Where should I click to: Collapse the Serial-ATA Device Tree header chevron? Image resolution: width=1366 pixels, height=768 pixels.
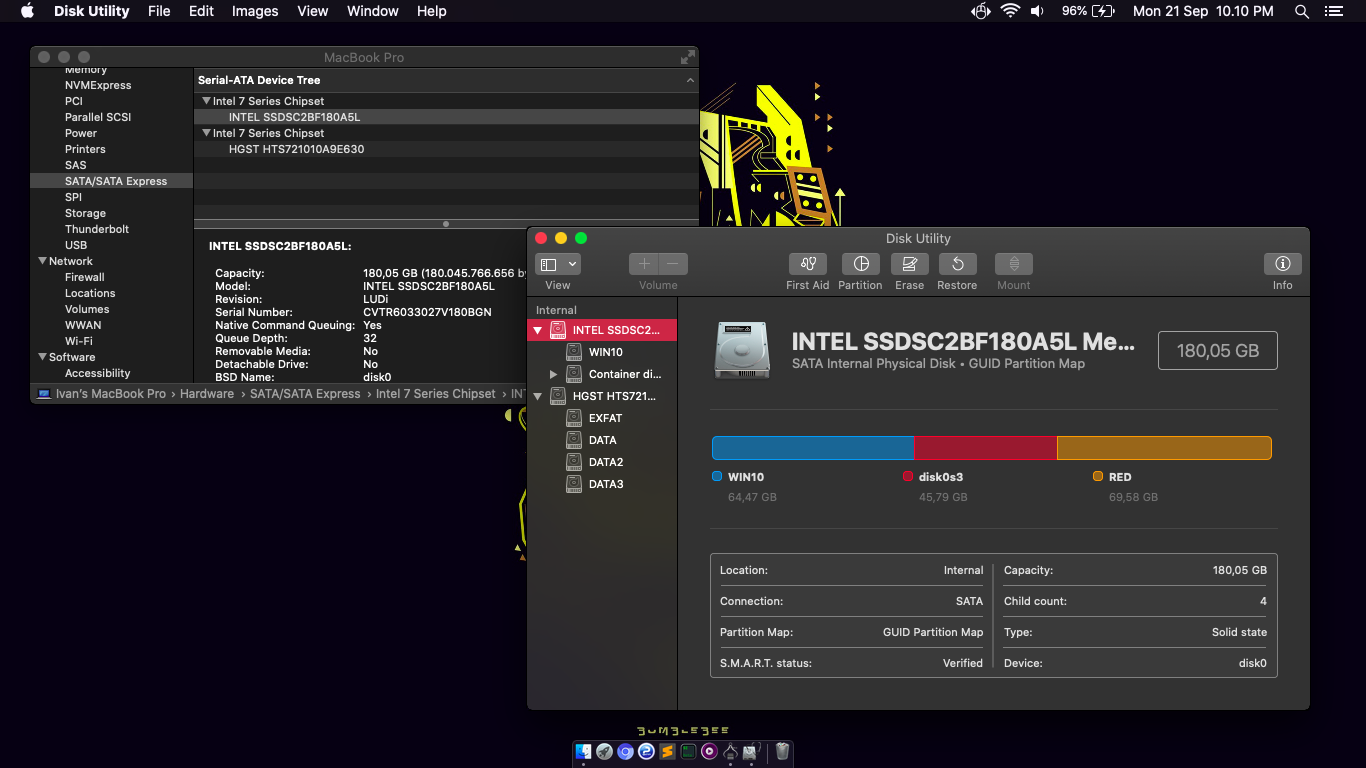(x=690, y=80)
